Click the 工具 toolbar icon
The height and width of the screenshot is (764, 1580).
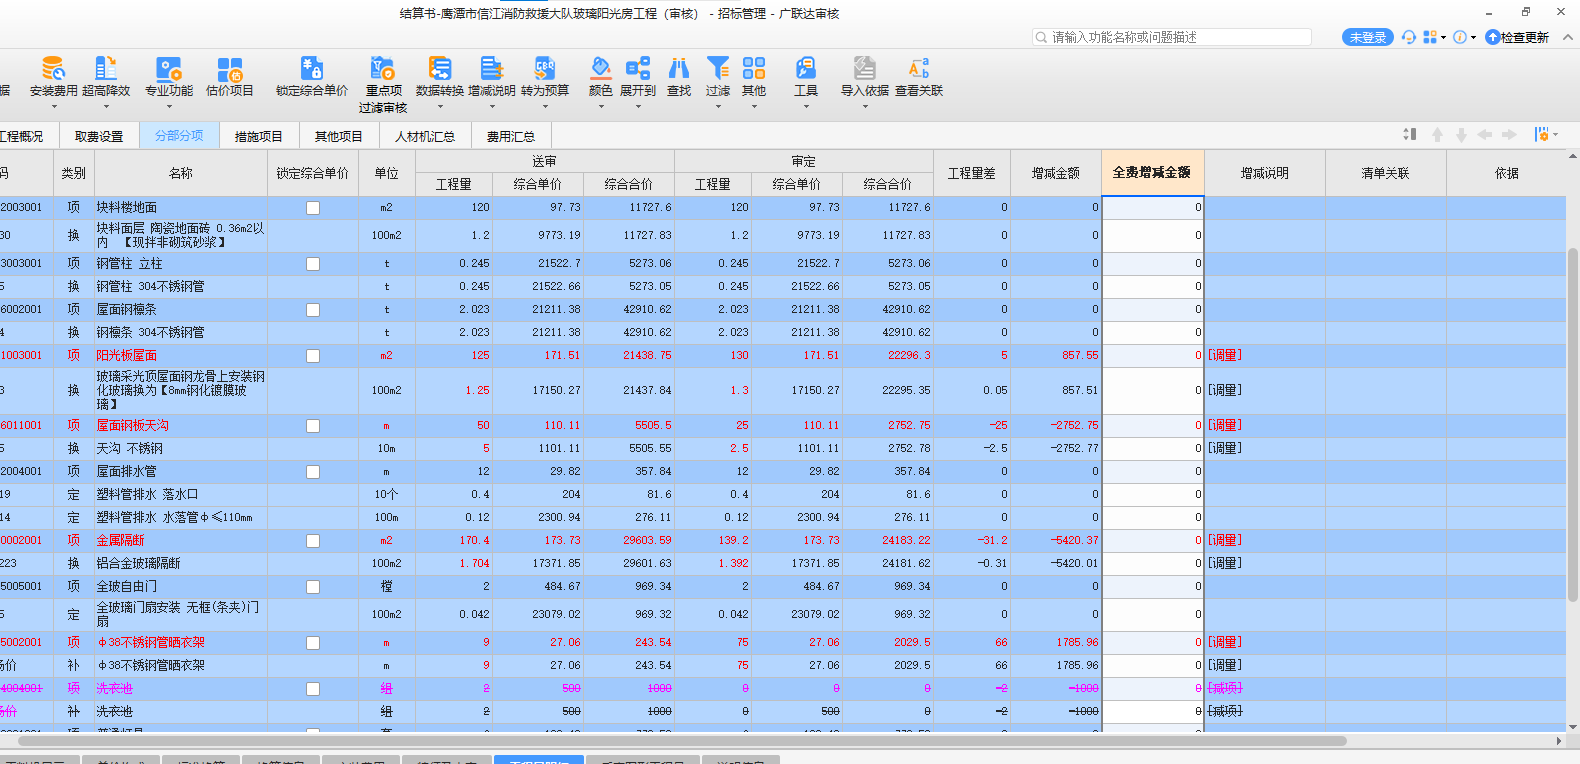[x=806, y=69]
